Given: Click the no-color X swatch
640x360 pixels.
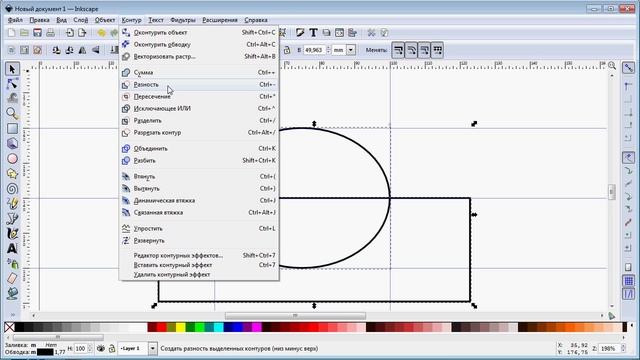Looking at the screenshot, I should click(x=9, y=327).
